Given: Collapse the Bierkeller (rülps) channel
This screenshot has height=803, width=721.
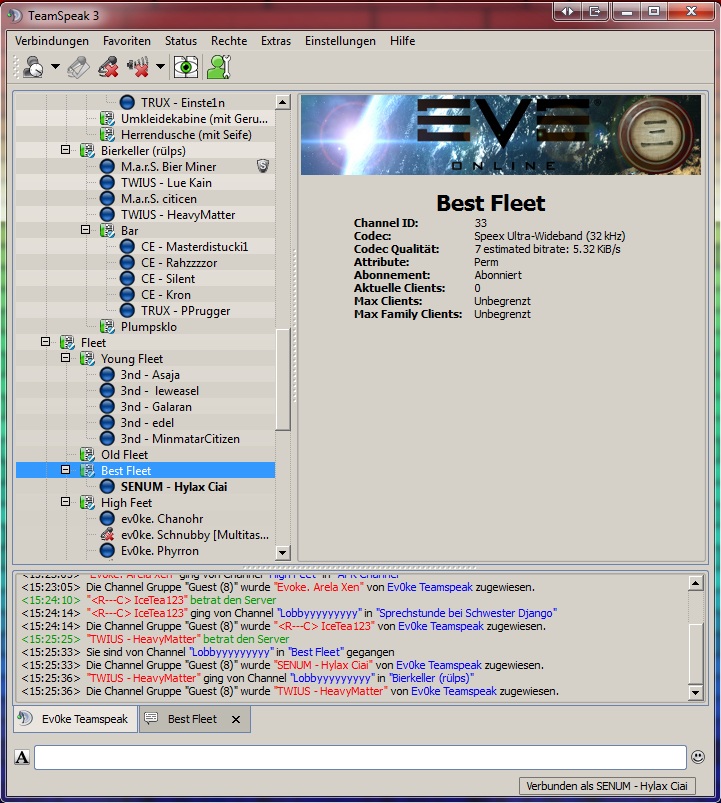Looking at the screenshot, I should point(66,150).
